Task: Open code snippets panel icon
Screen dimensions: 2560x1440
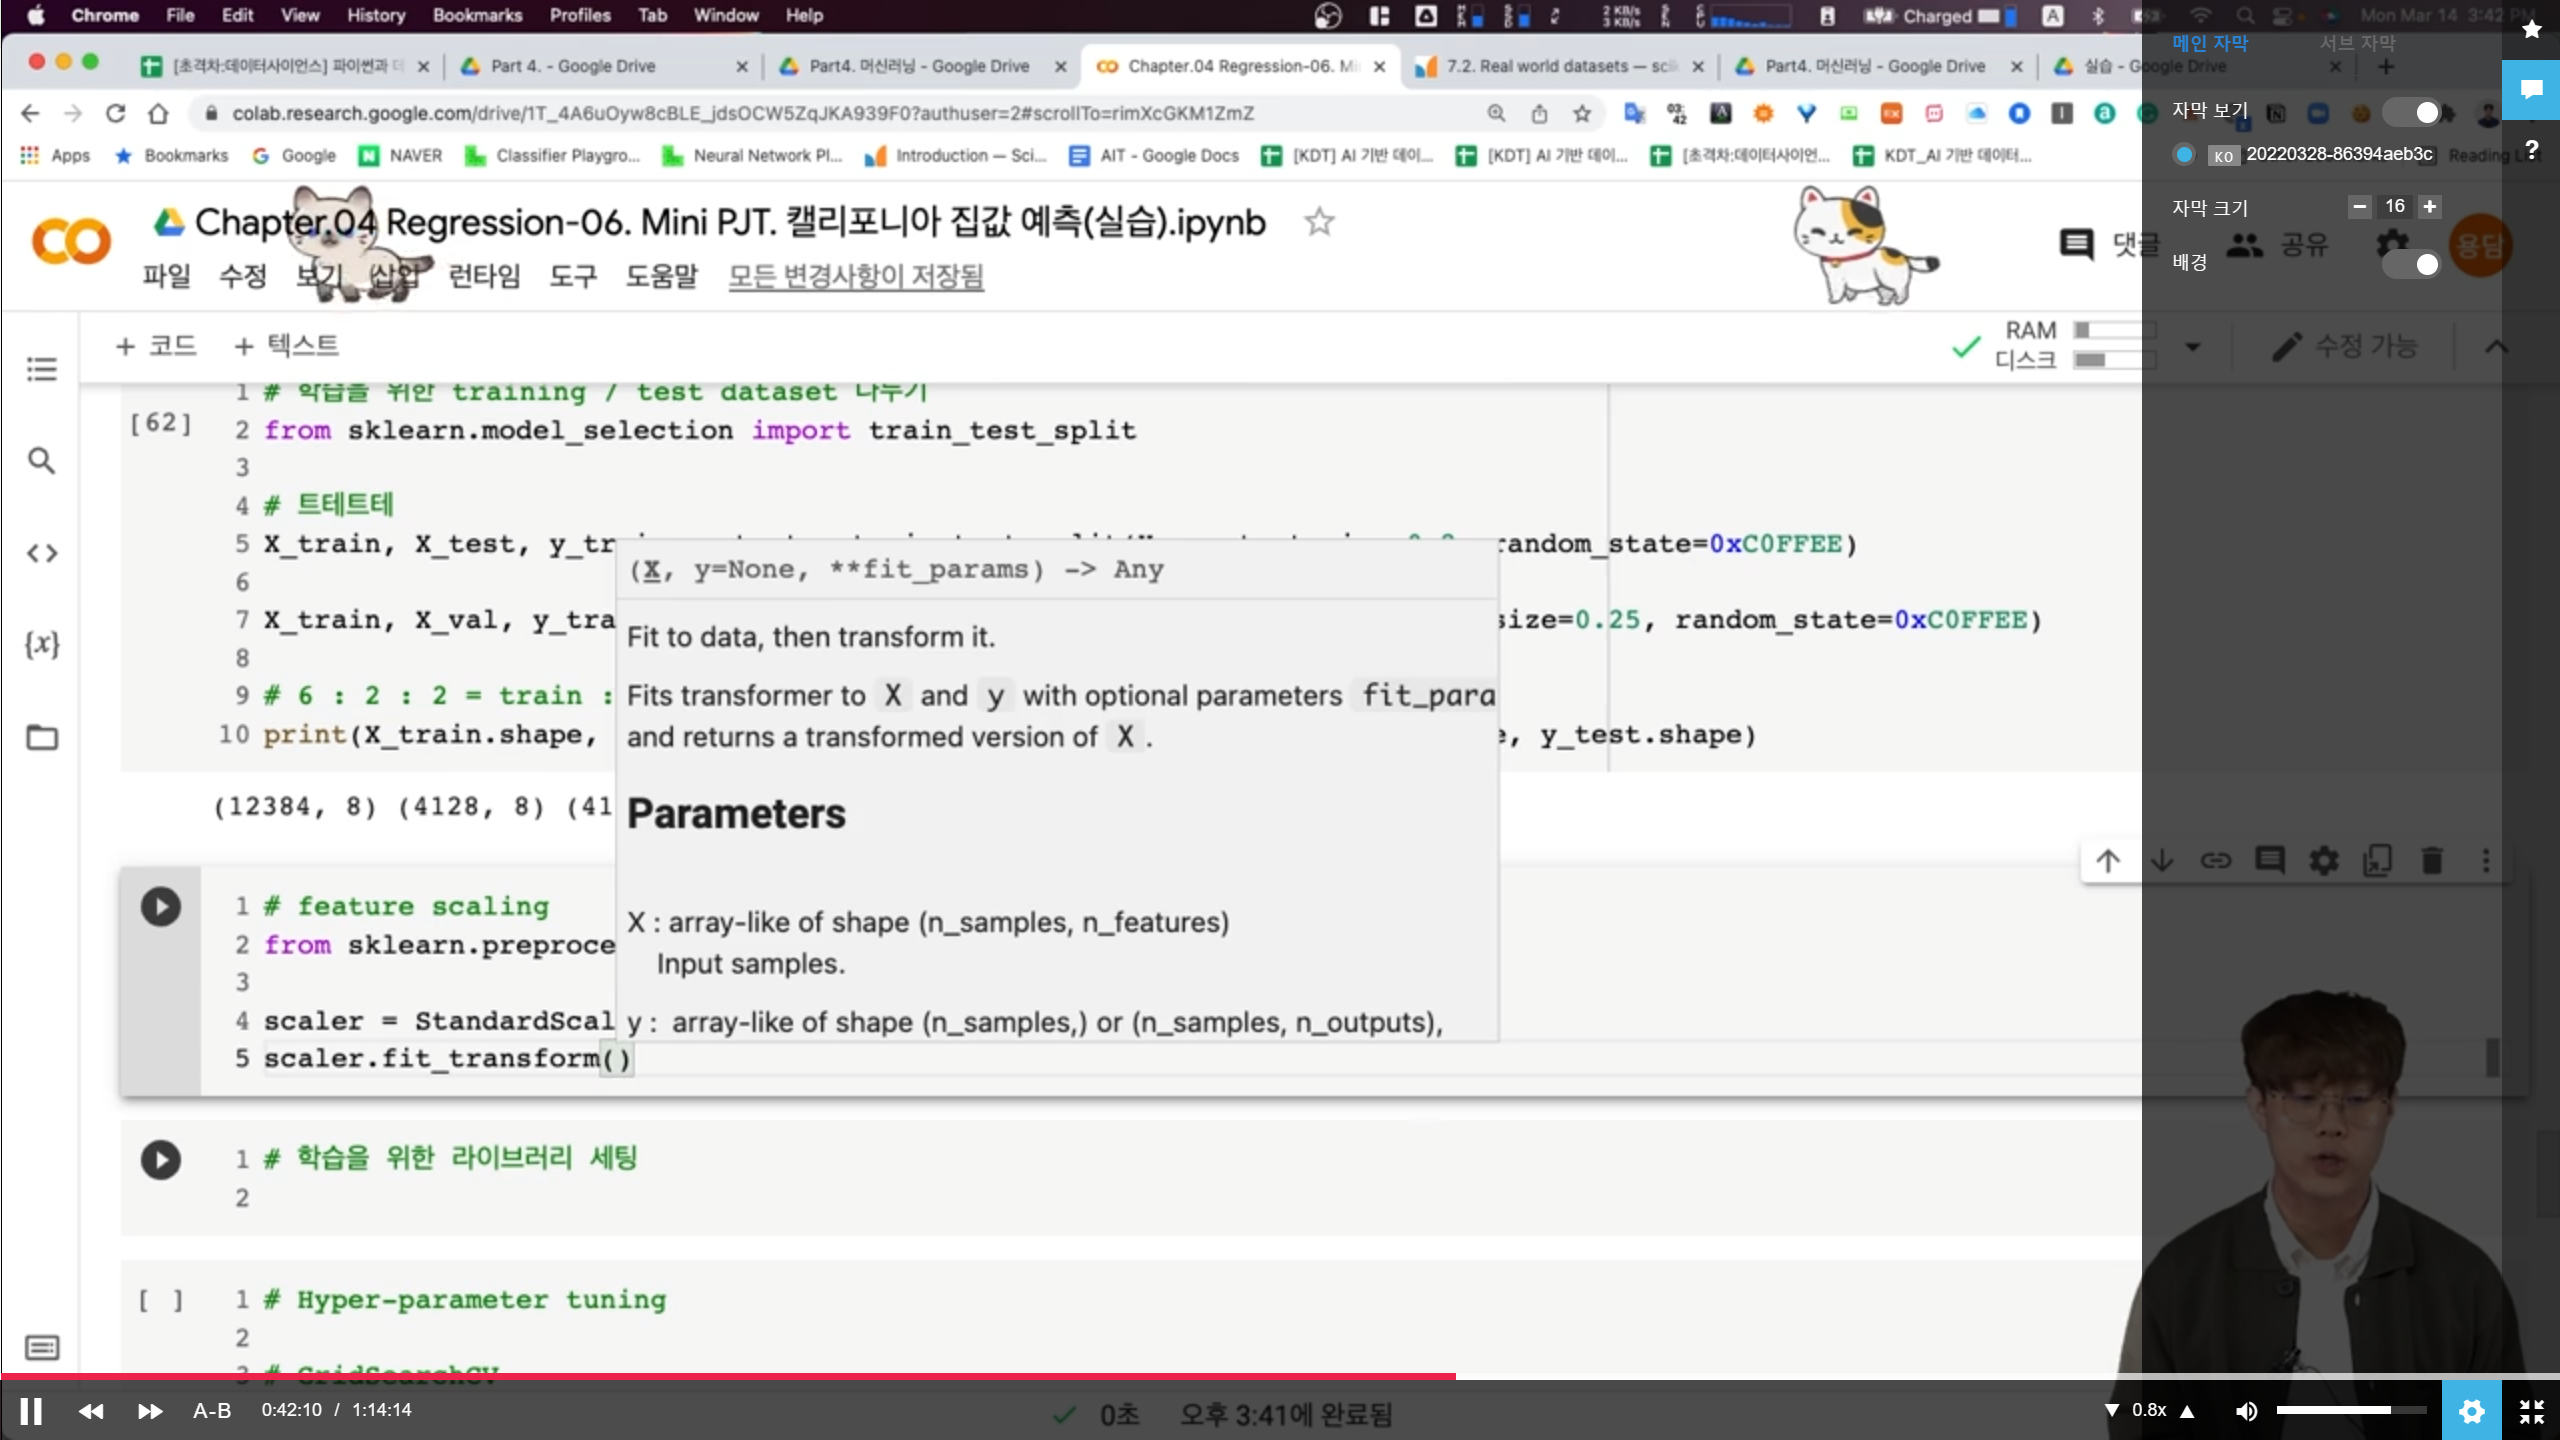Action: click(x=41, y=553)
